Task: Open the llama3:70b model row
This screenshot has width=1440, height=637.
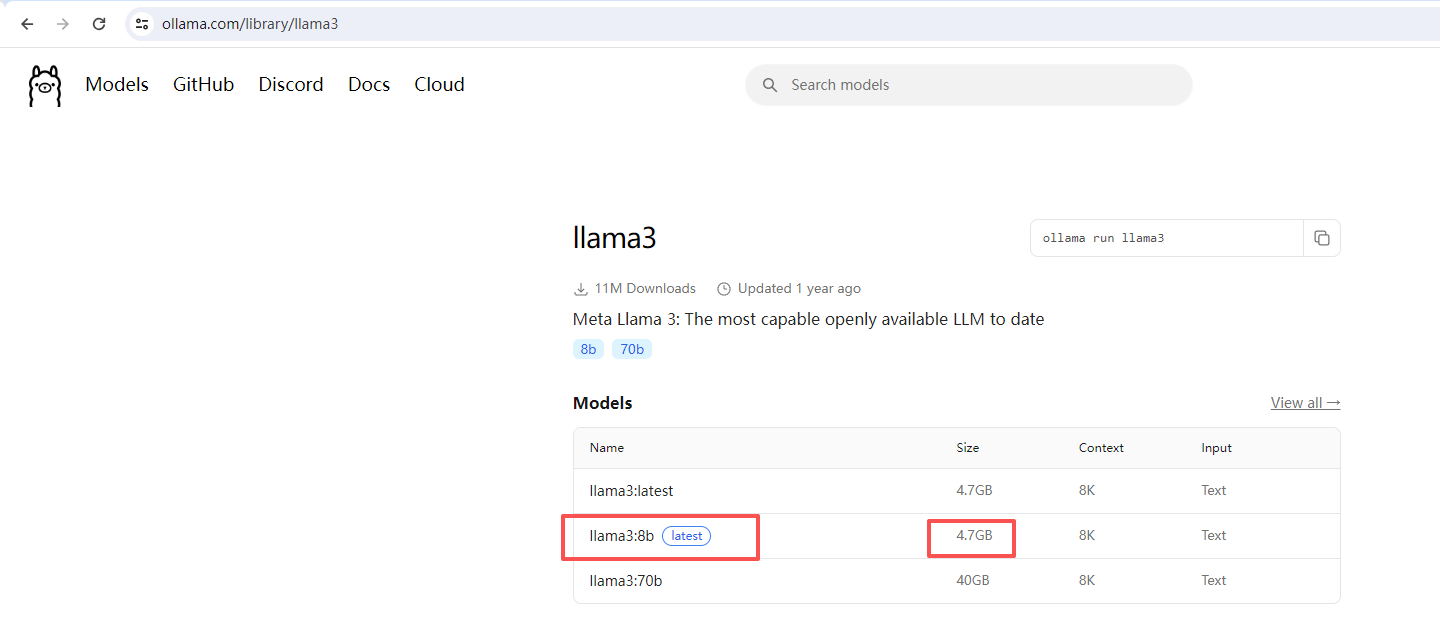Action: (625, 581)
